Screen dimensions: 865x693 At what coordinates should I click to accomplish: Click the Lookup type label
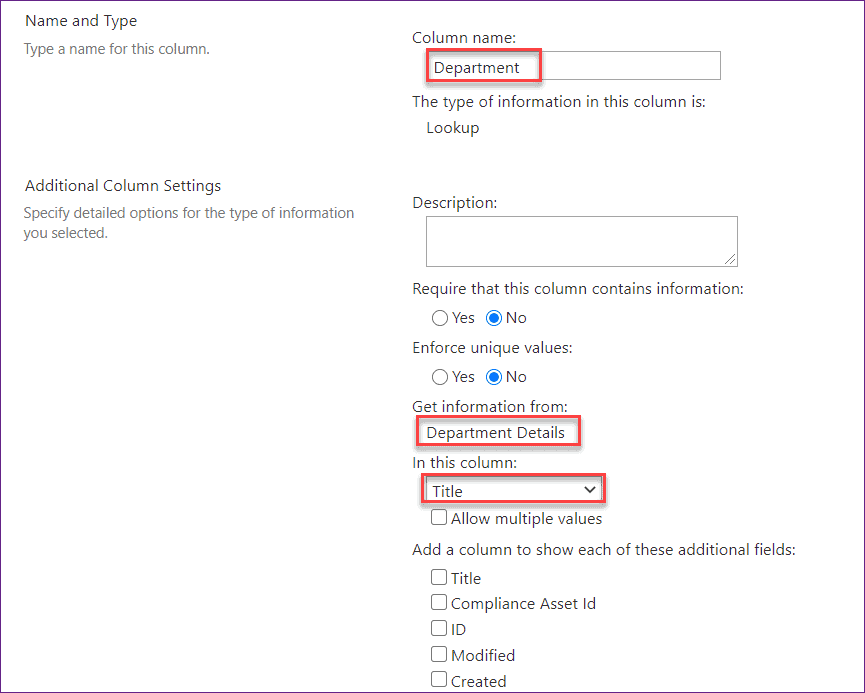(x=452, y=127)
